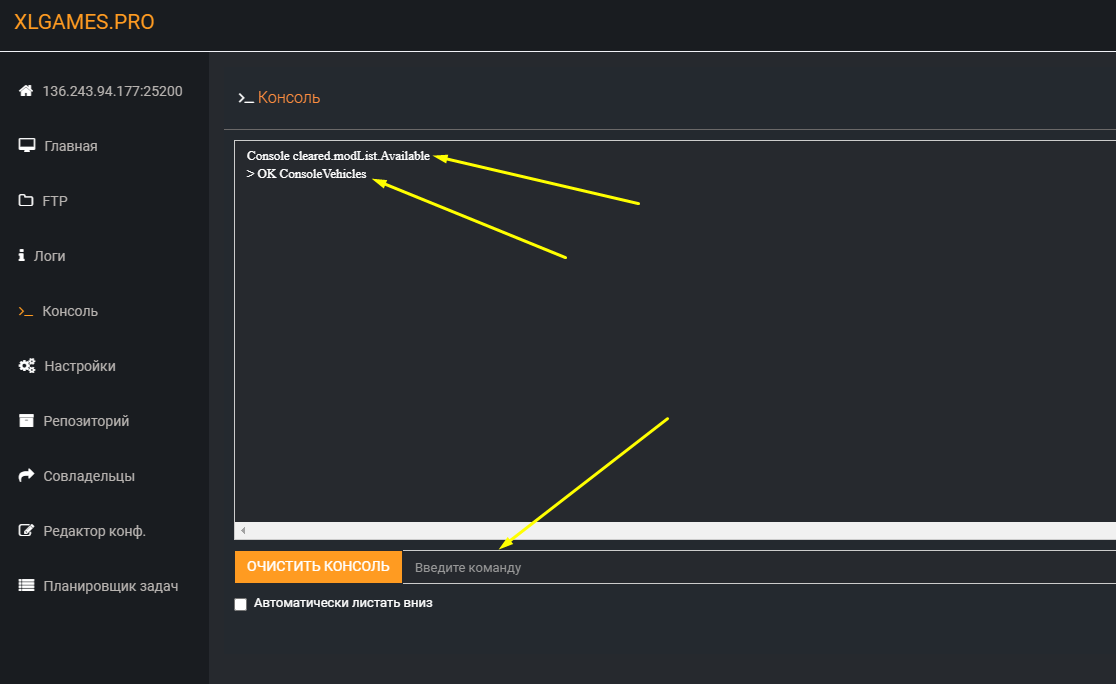
Task: Click the gears icon for Настройки
Action: click(27, 366)
